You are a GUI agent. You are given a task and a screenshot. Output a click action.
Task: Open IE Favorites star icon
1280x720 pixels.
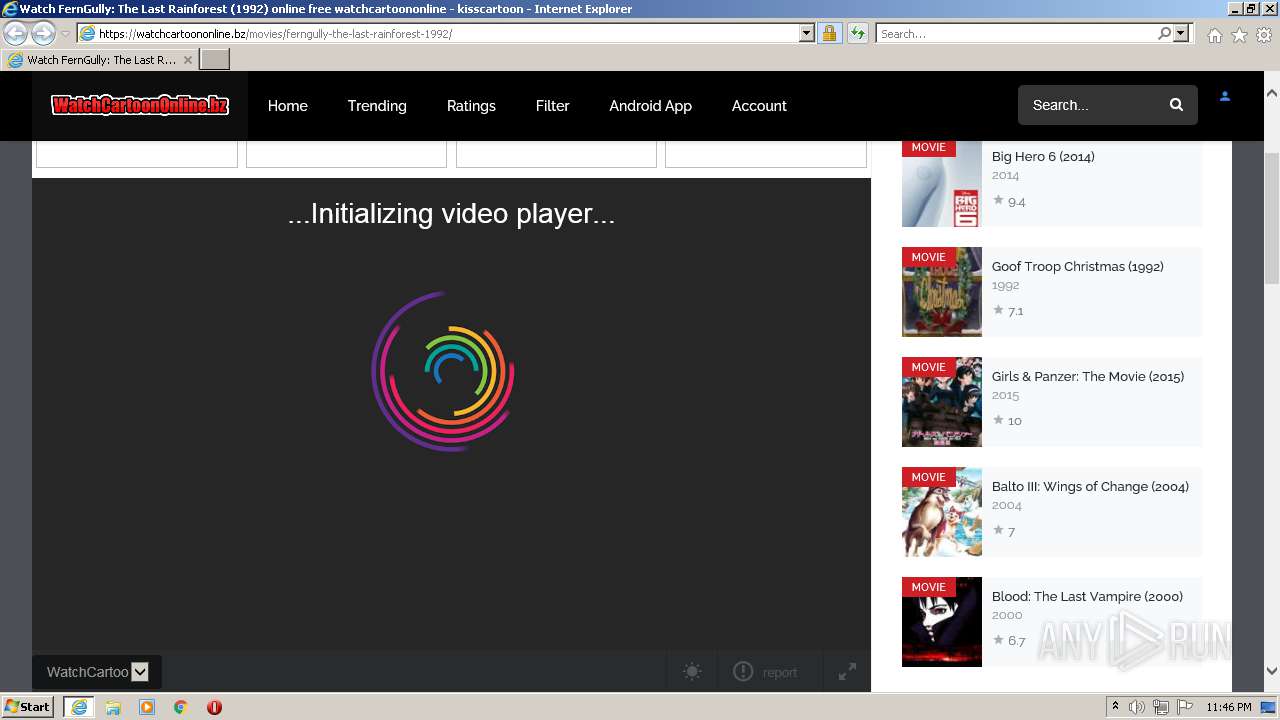pos(1239,35)
